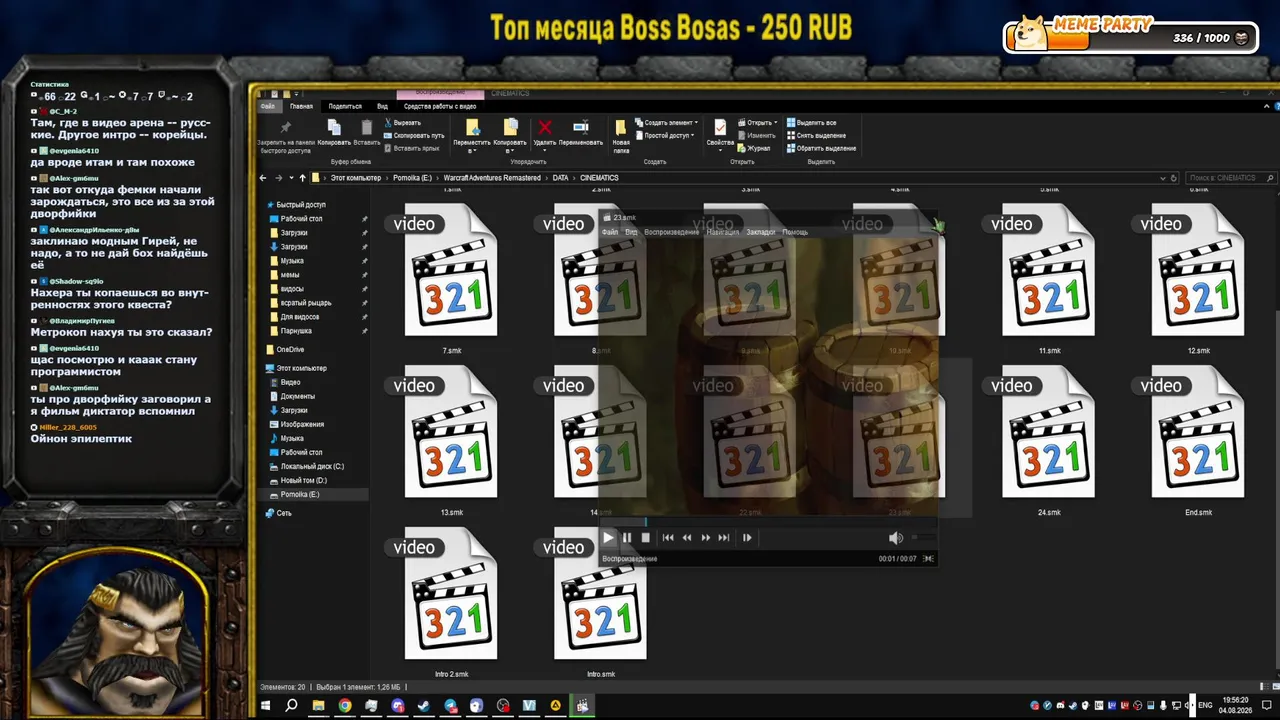Open the Вид ribbon tab in Explorer

382,106
